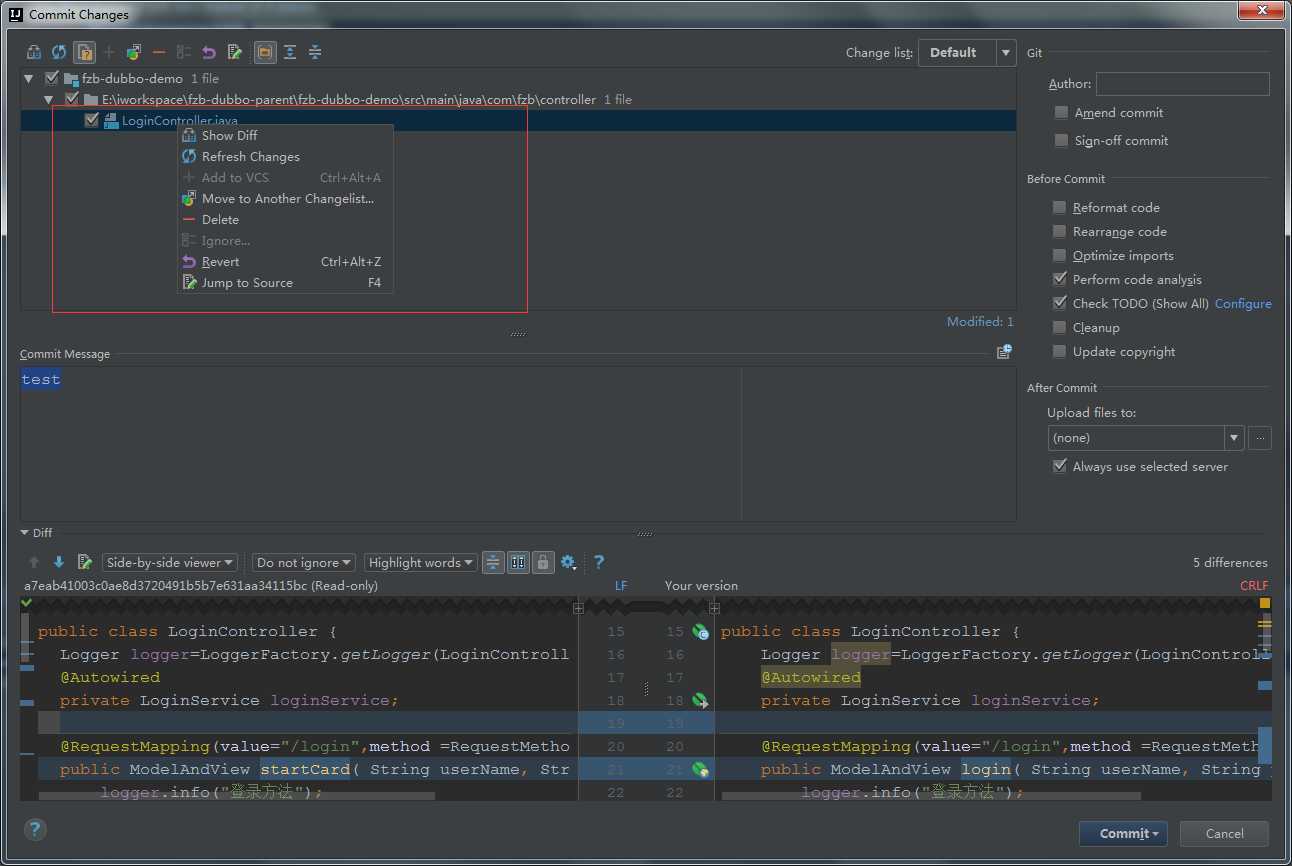The image size is (1292, 866).
Task: Click the right diff pane horizontal scrollbar
Action: point(931,797)
